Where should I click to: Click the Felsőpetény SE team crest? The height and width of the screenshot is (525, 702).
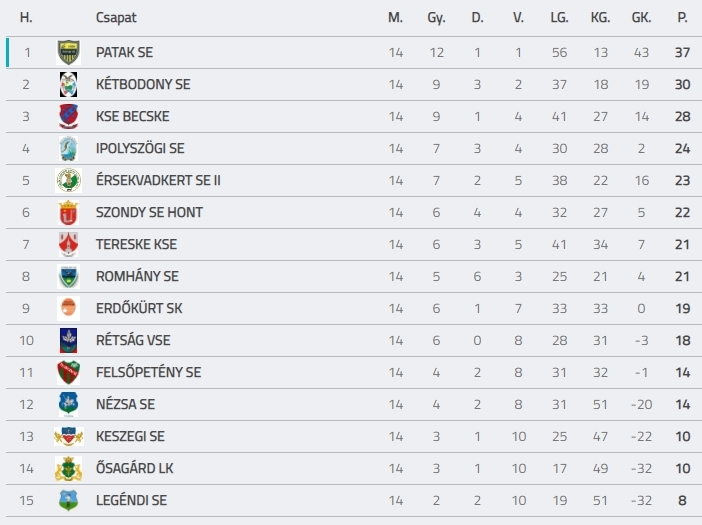(68, 372)
